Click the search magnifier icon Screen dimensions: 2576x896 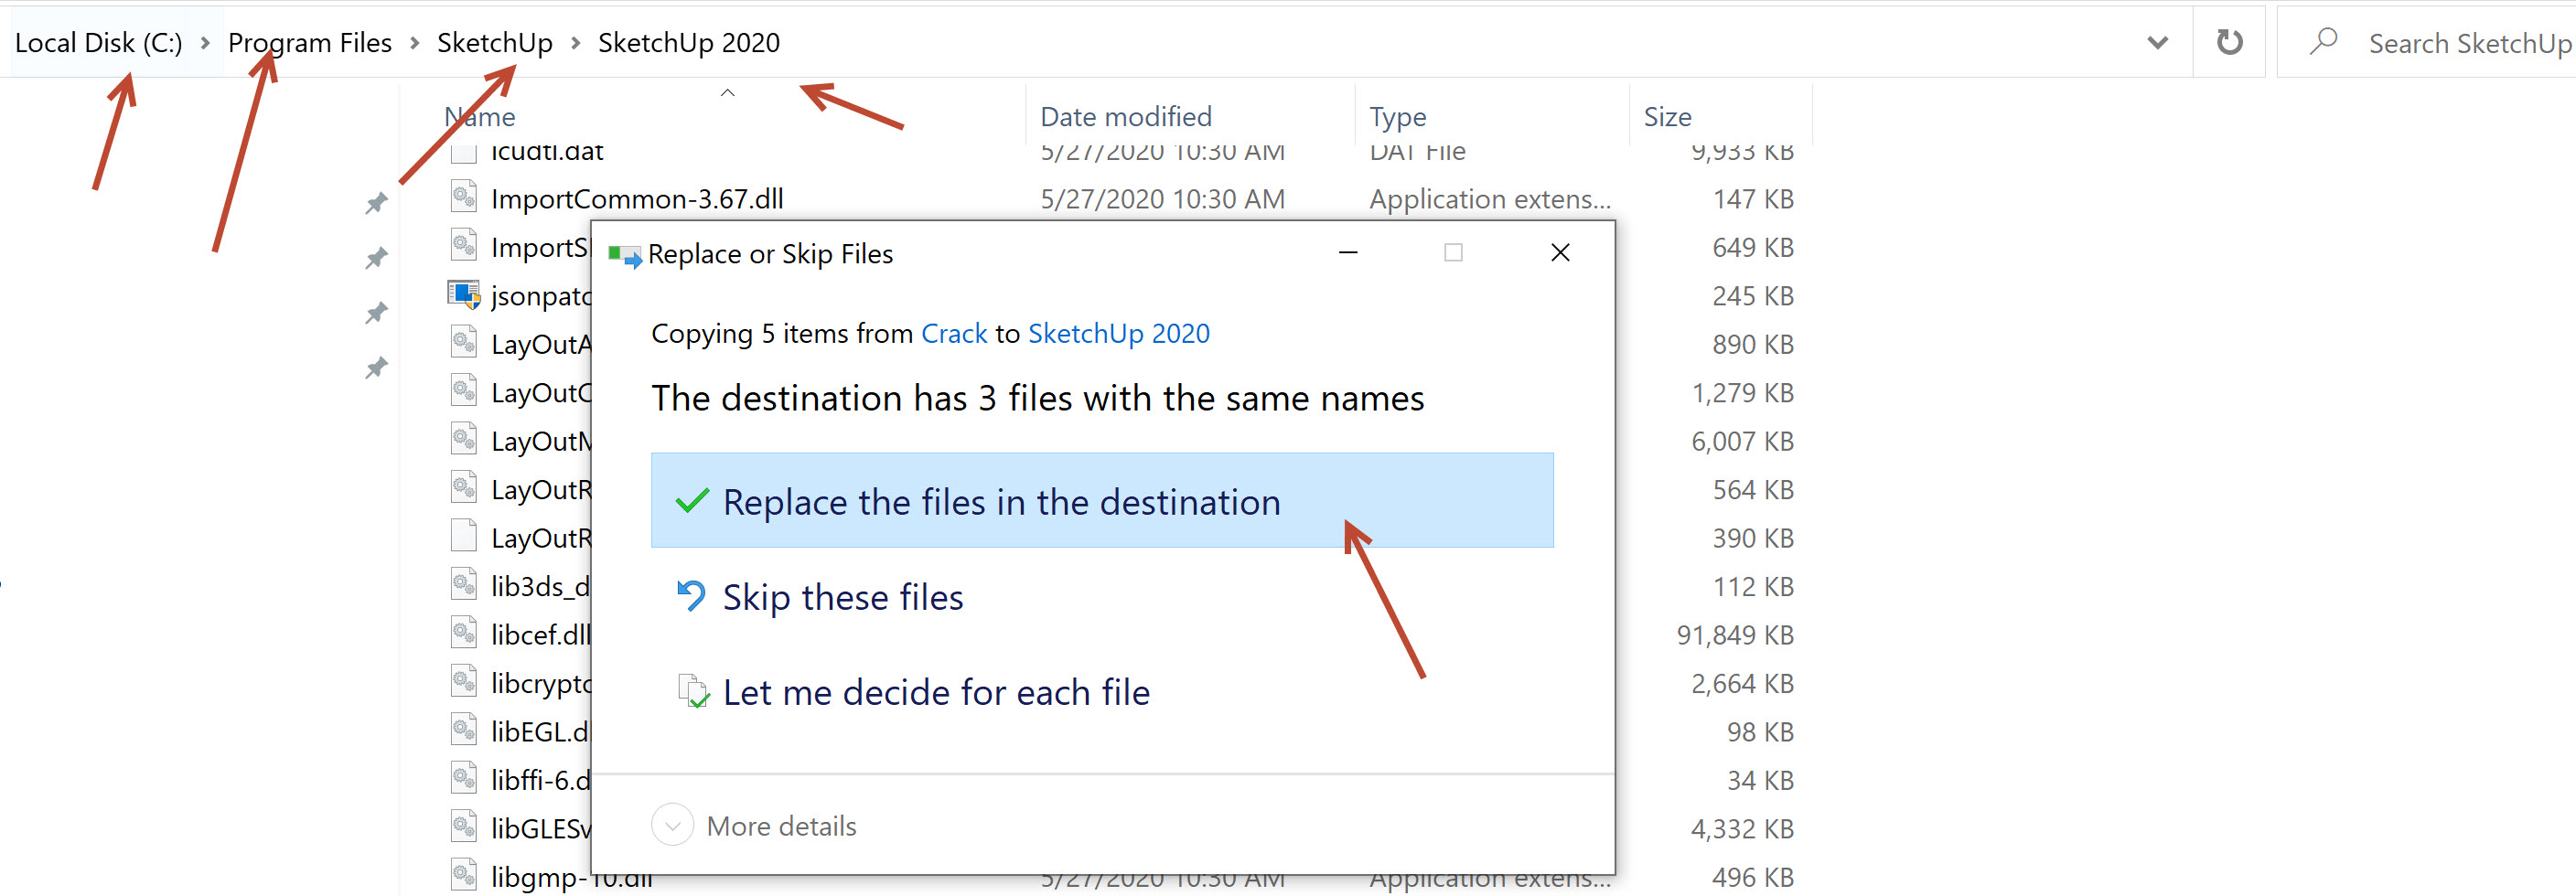pyautogui.click(x=2323, y=42)
